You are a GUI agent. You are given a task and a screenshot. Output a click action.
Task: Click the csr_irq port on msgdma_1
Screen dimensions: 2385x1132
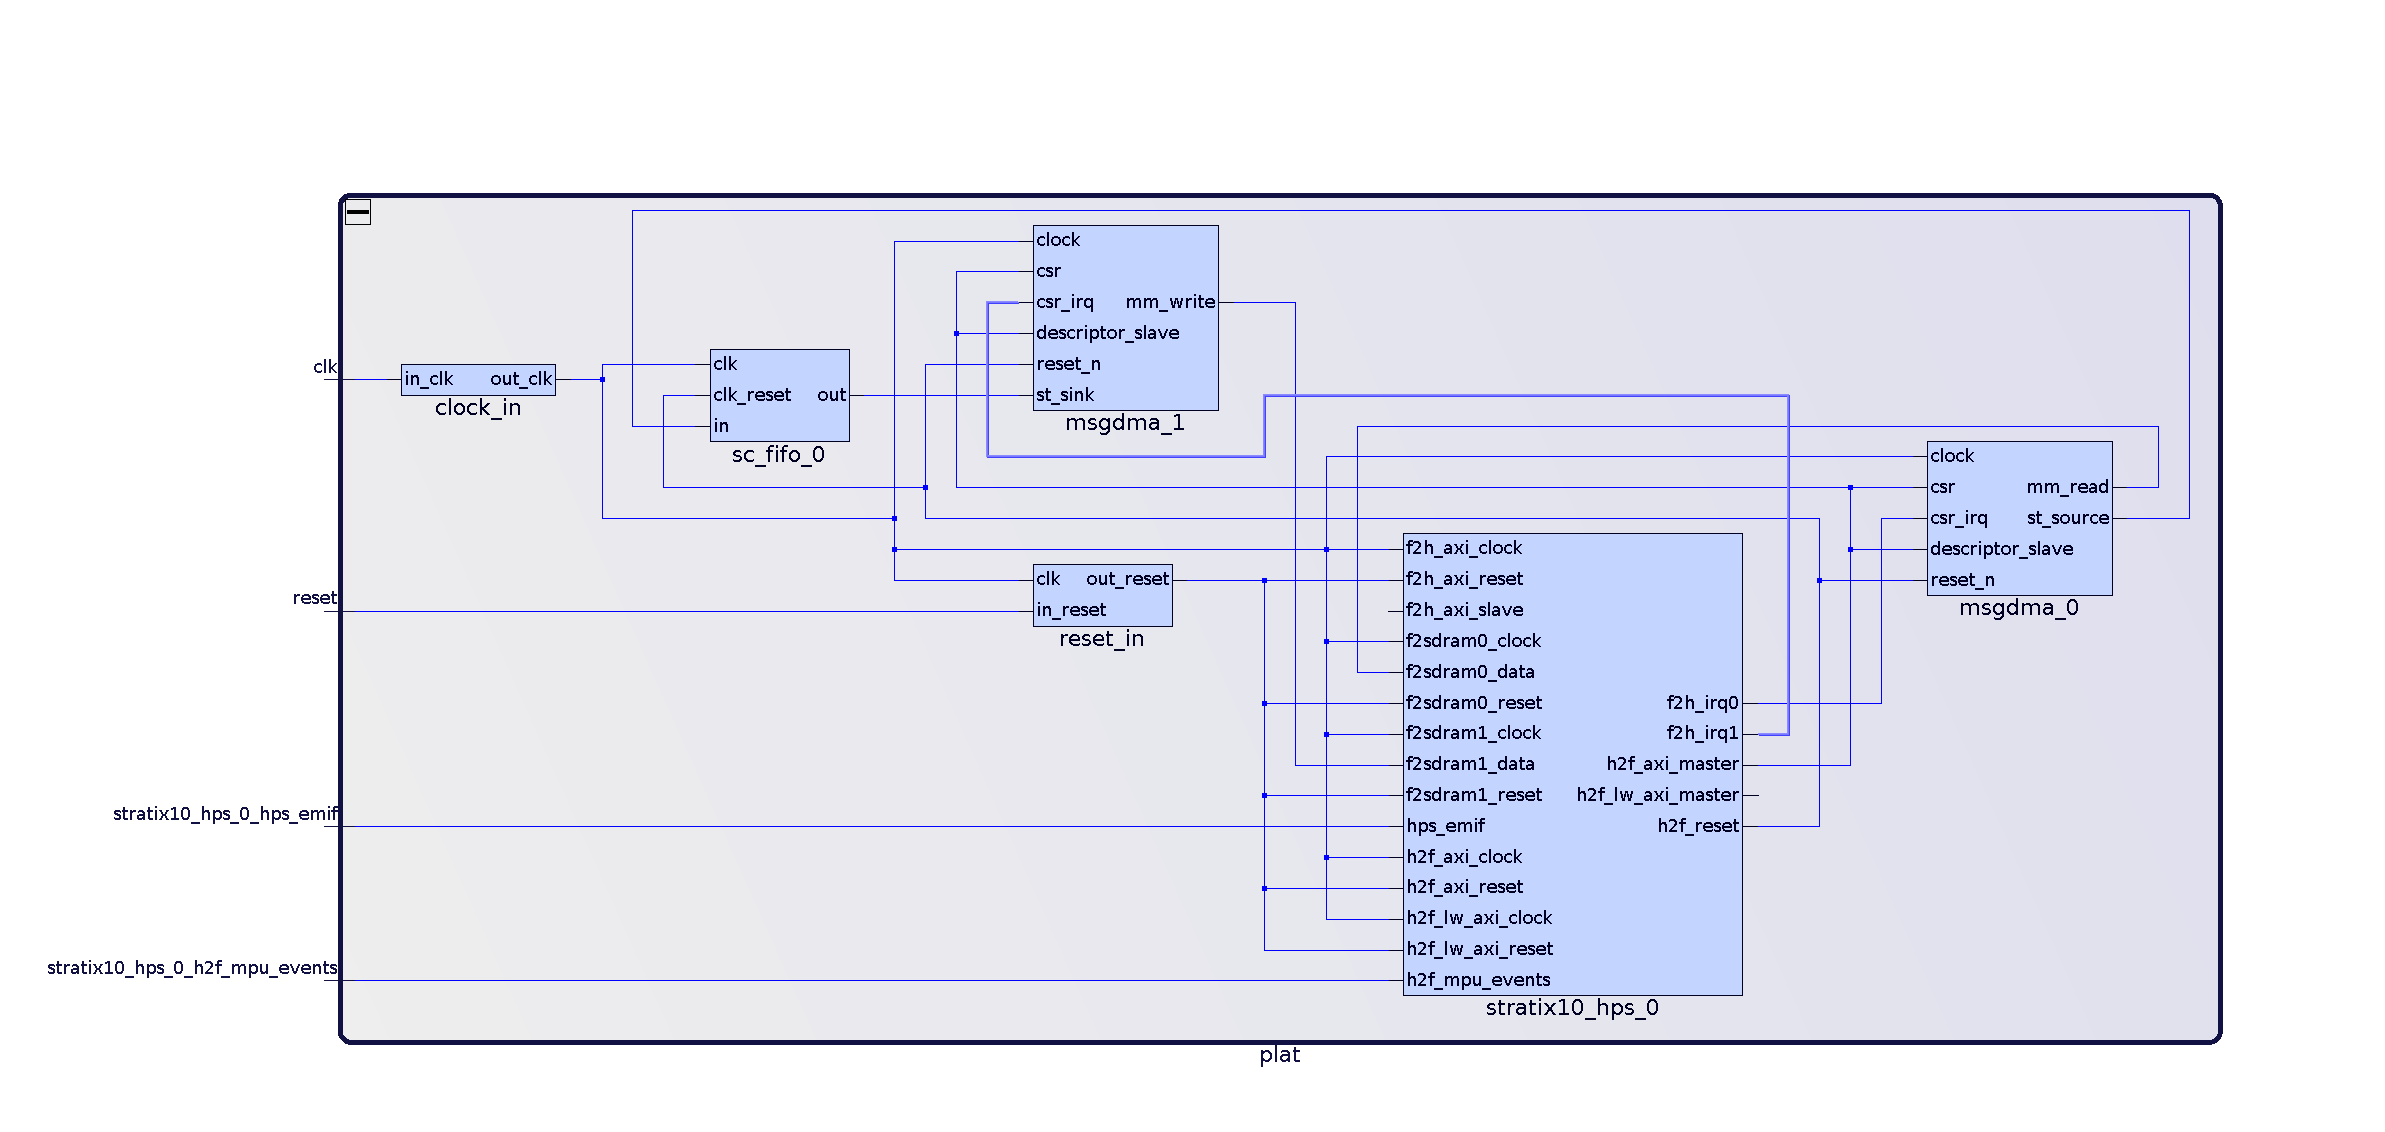point(1064,302)
